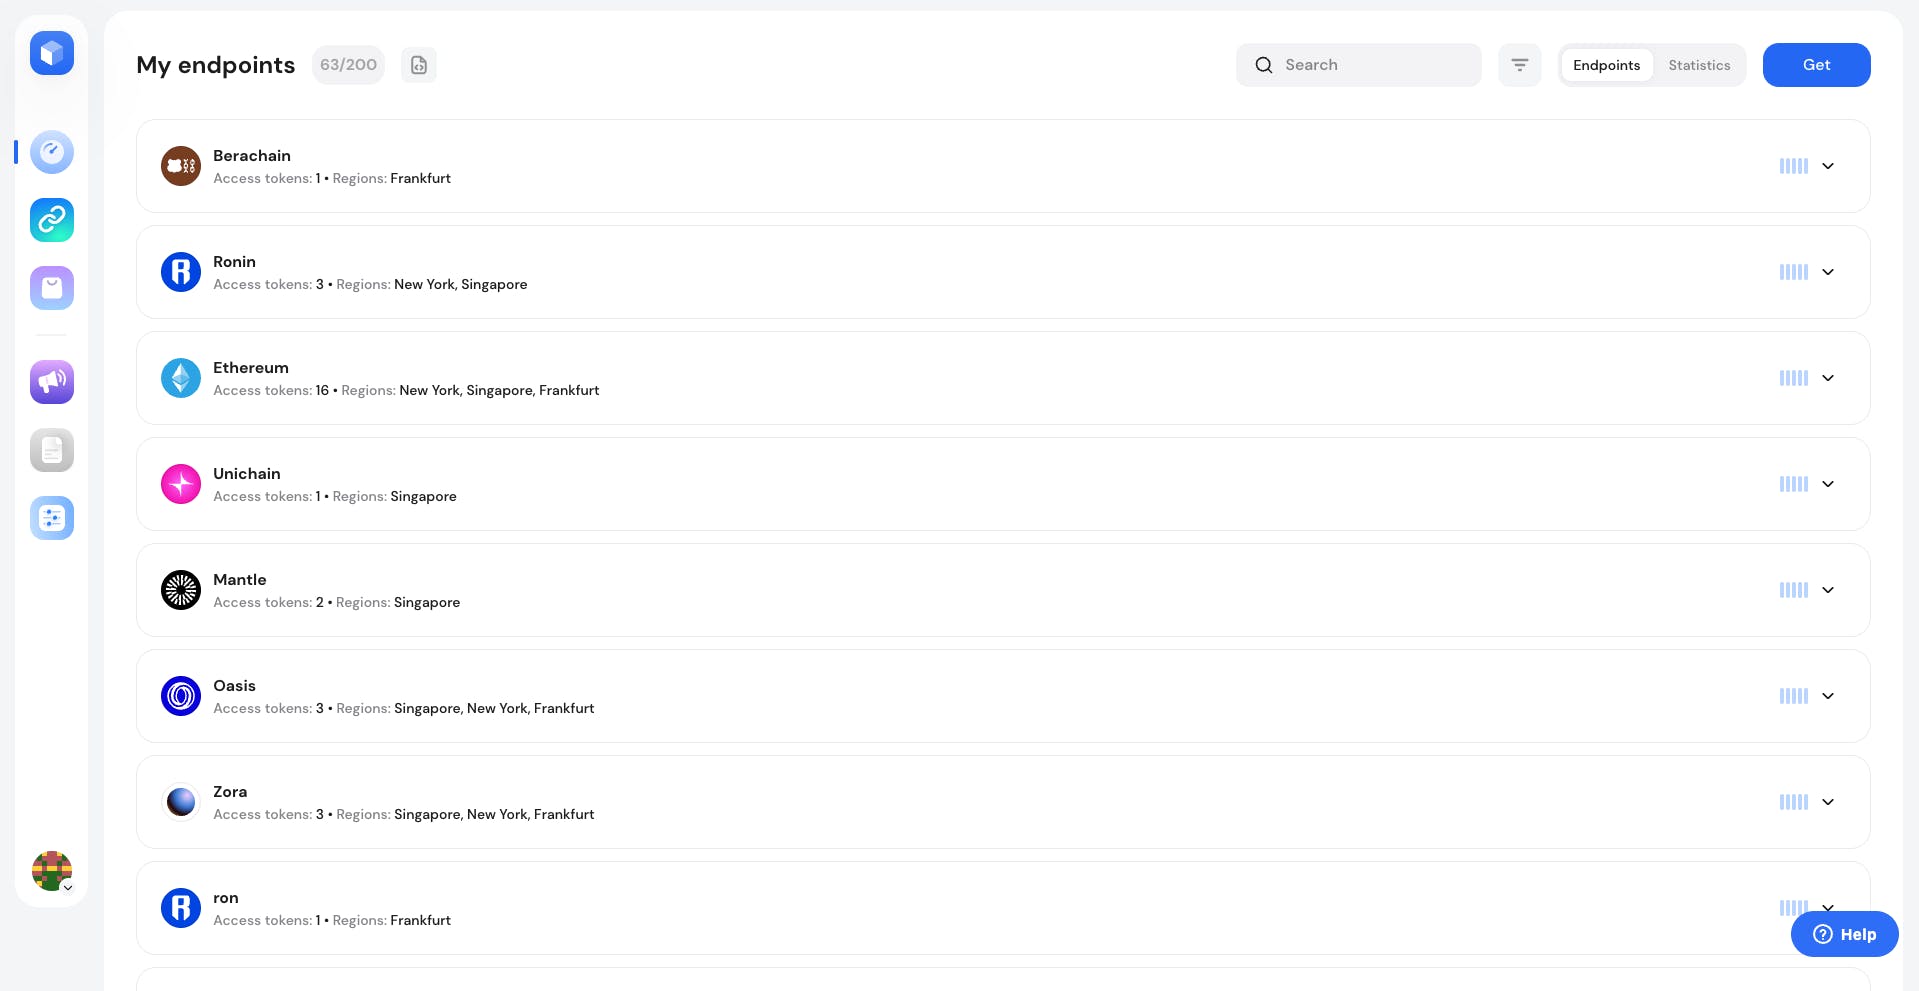The image size is (1919, 991).
Task: Click the 63/200 endpoints counter badge
Action: click(348, 65)
